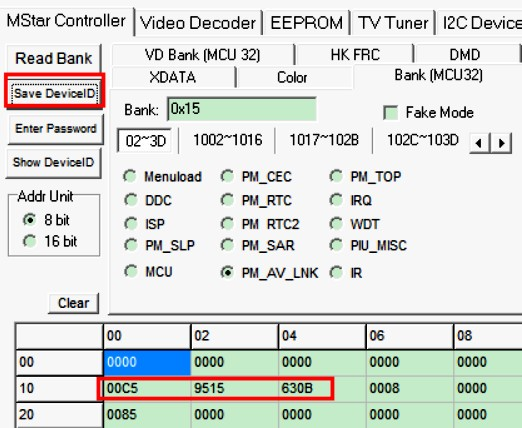Screen dimensions: 522x428
Task: Click the right tab scroll arrow
Action: (501, 143)
